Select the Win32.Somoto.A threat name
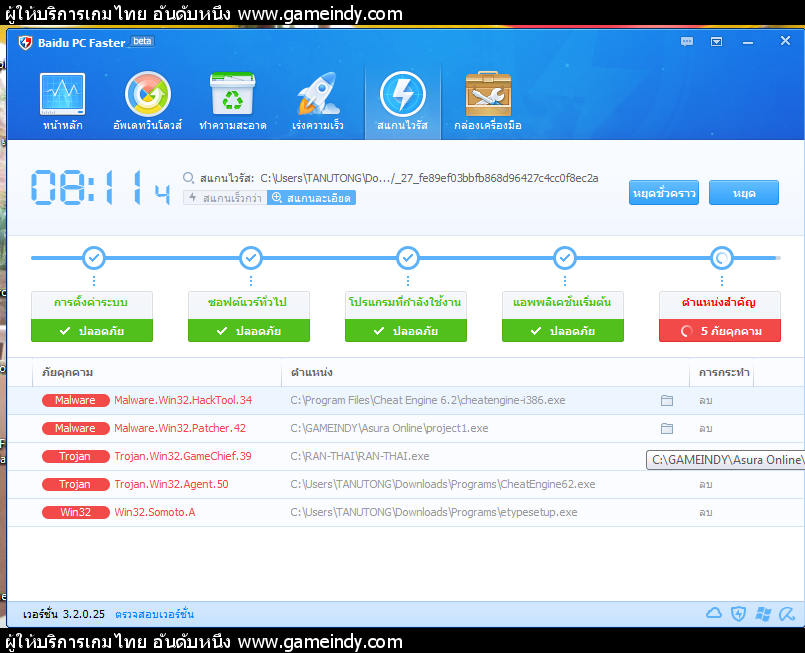 tap(155, 512)
